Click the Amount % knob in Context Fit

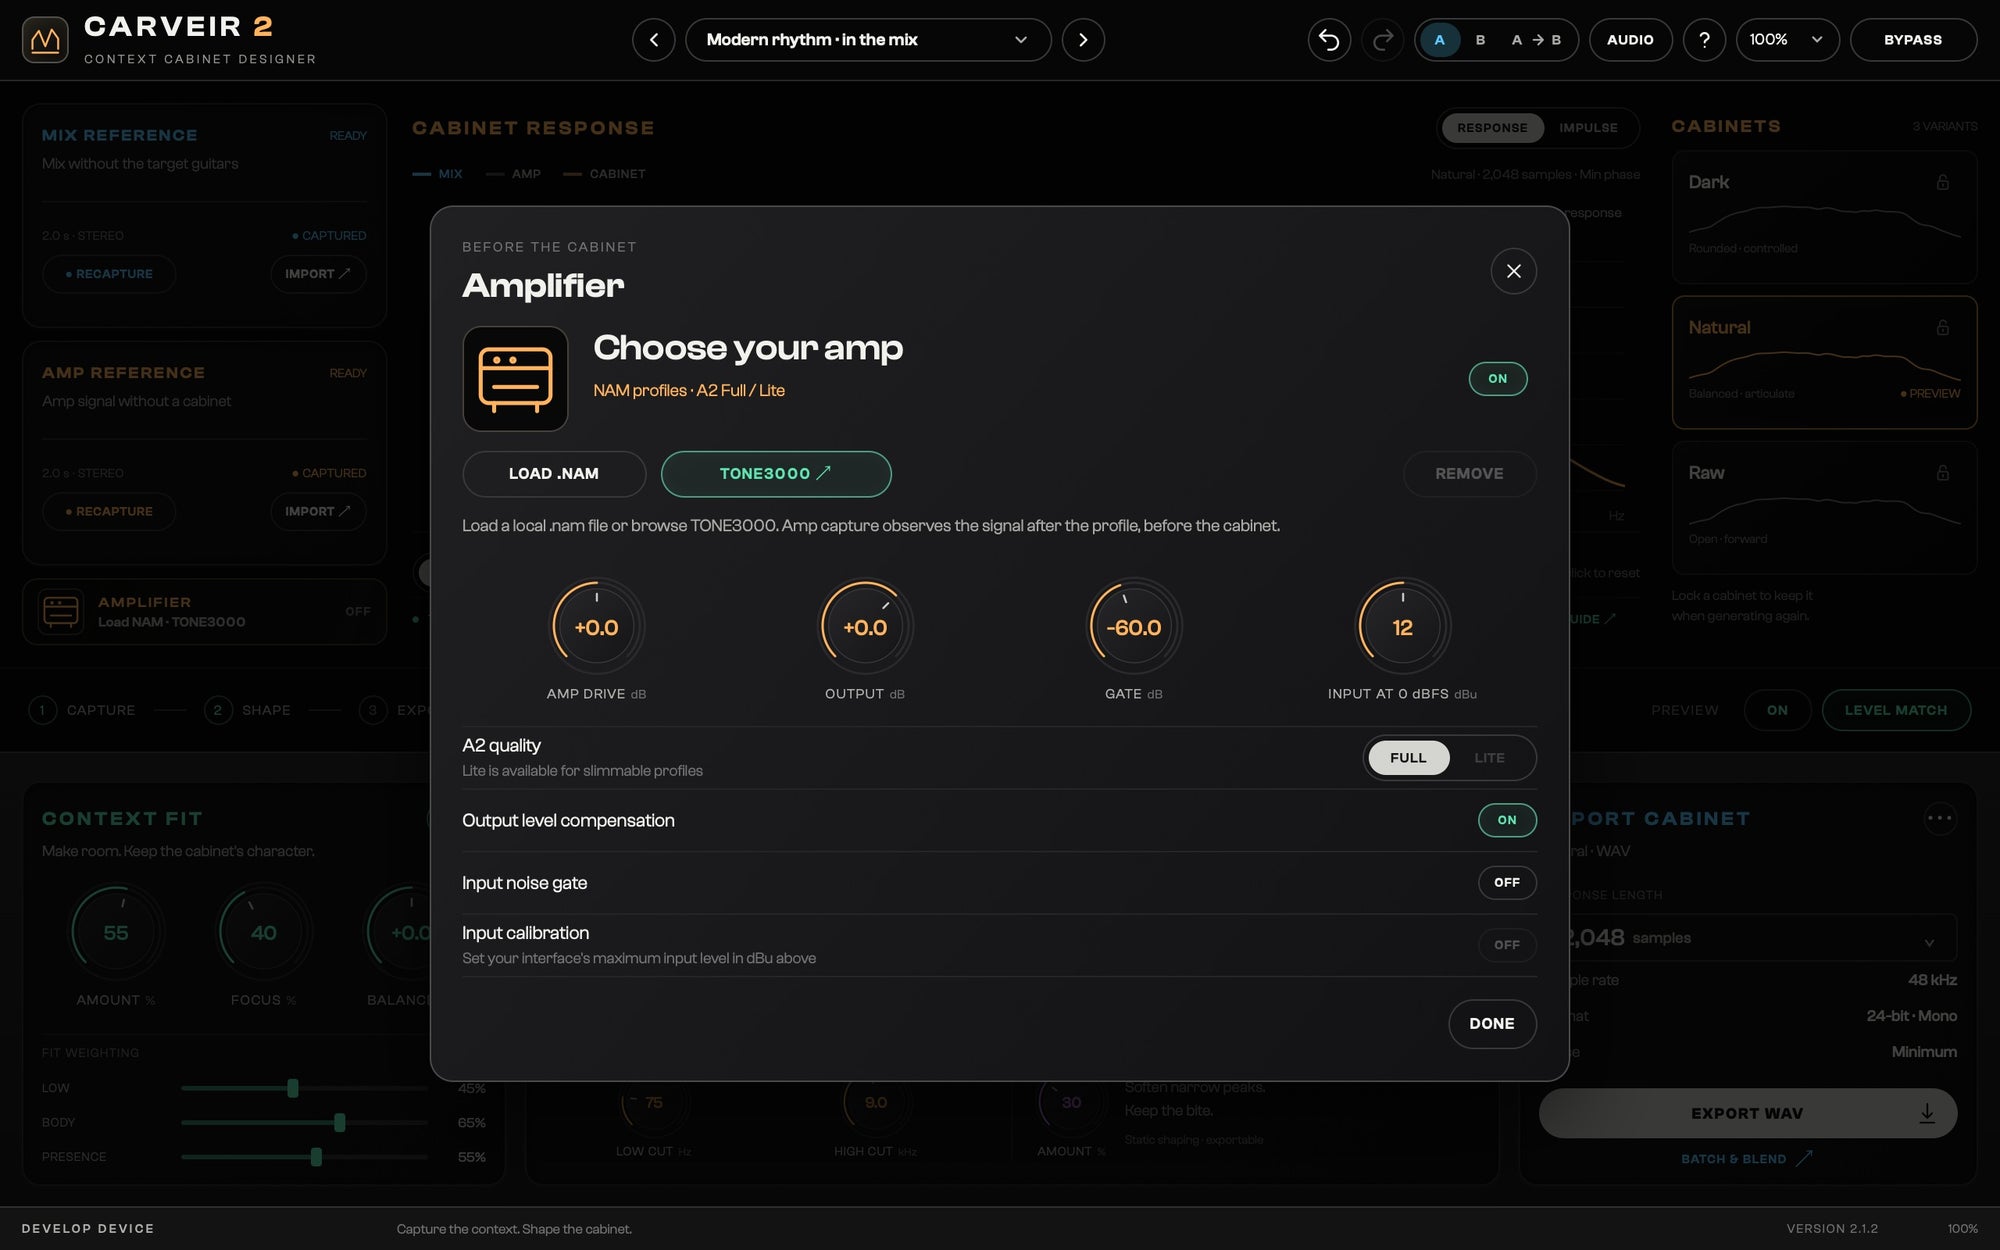pyautogui.click(x=116, y=933)
